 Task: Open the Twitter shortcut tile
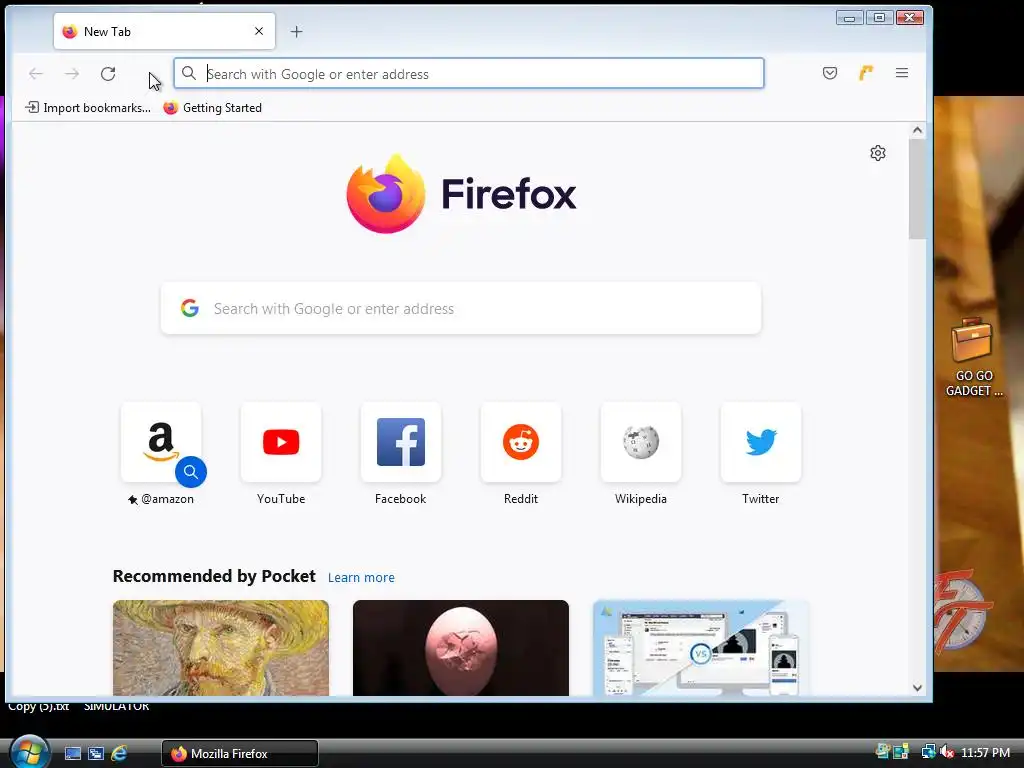pyautogui.click(x=761, y=442)
